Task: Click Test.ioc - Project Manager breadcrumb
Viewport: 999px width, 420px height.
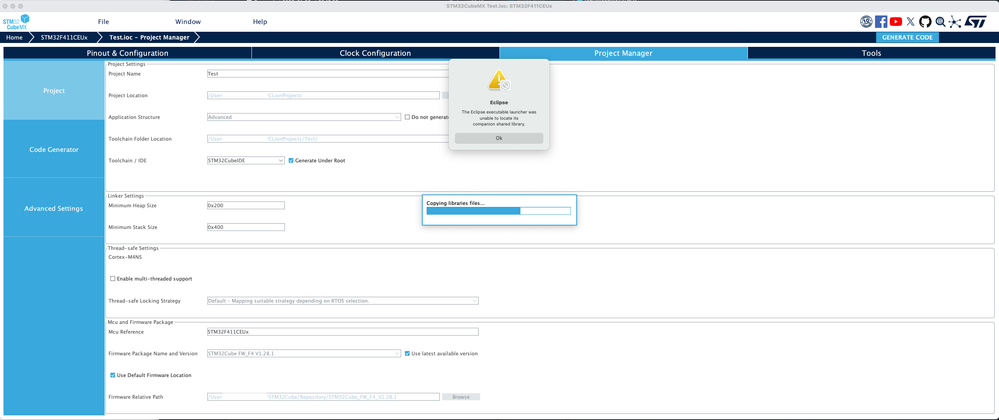Action: click(x=149, y=38)
